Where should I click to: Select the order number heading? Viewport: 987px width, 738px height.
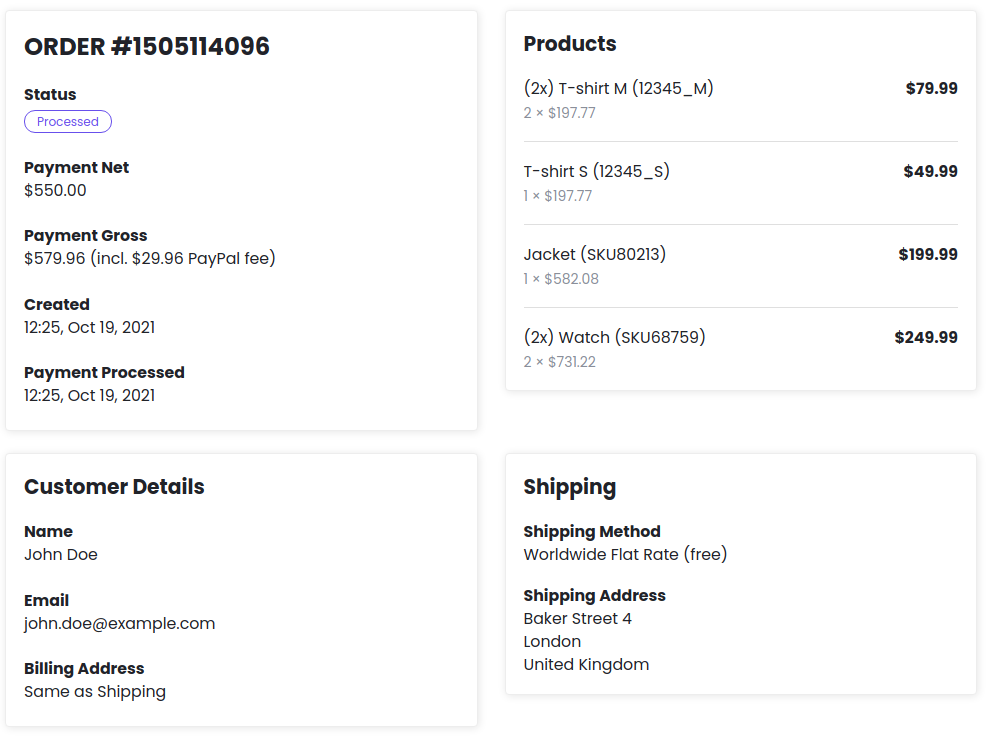147,47
